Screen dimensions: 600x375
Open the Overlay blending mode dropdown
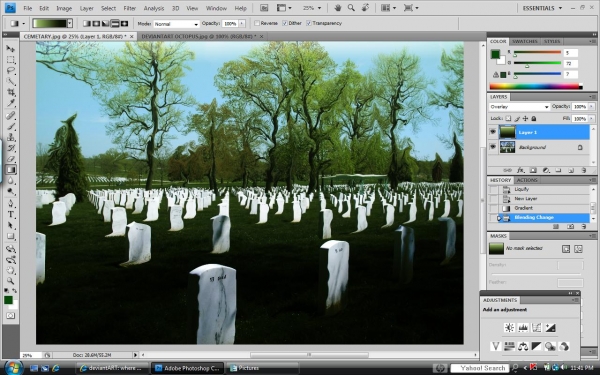coord(519,107)
